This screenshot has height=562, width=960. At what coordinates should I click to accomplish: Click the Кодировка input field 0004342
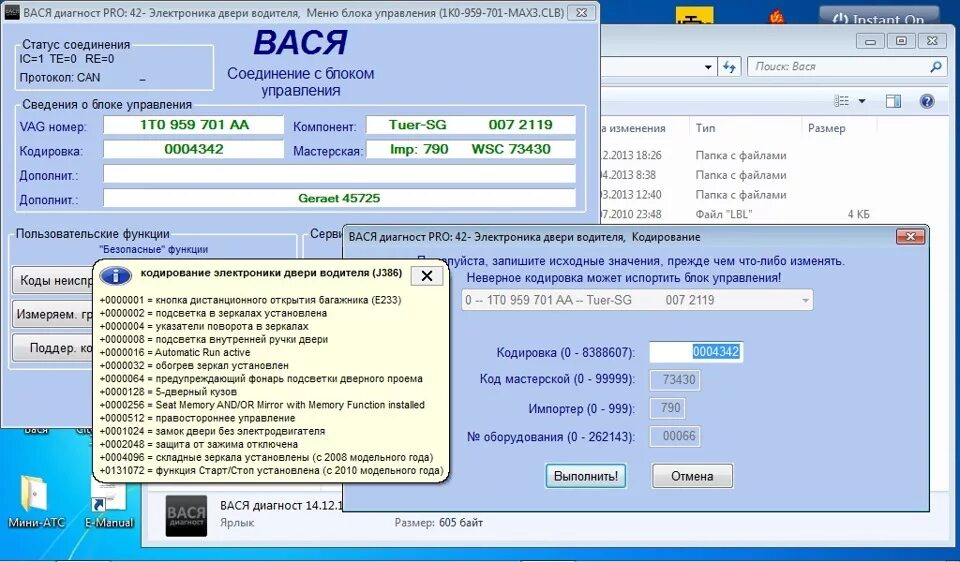coord(696,352)
